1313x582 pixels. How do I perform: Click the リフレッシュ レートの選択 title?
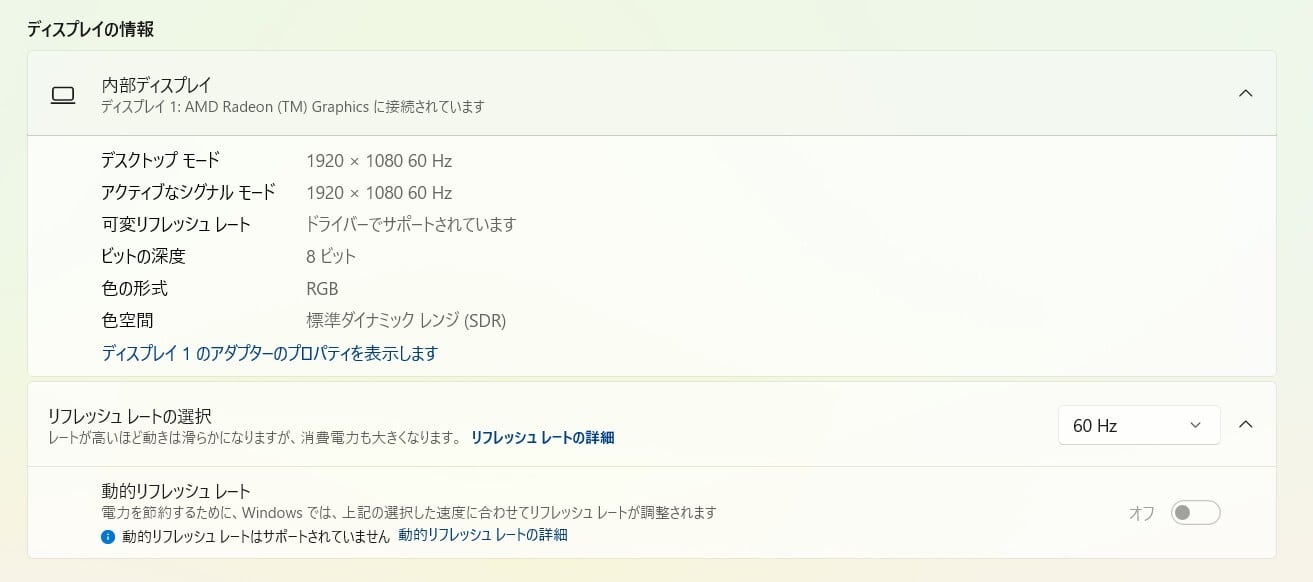(x=129, y=416)
